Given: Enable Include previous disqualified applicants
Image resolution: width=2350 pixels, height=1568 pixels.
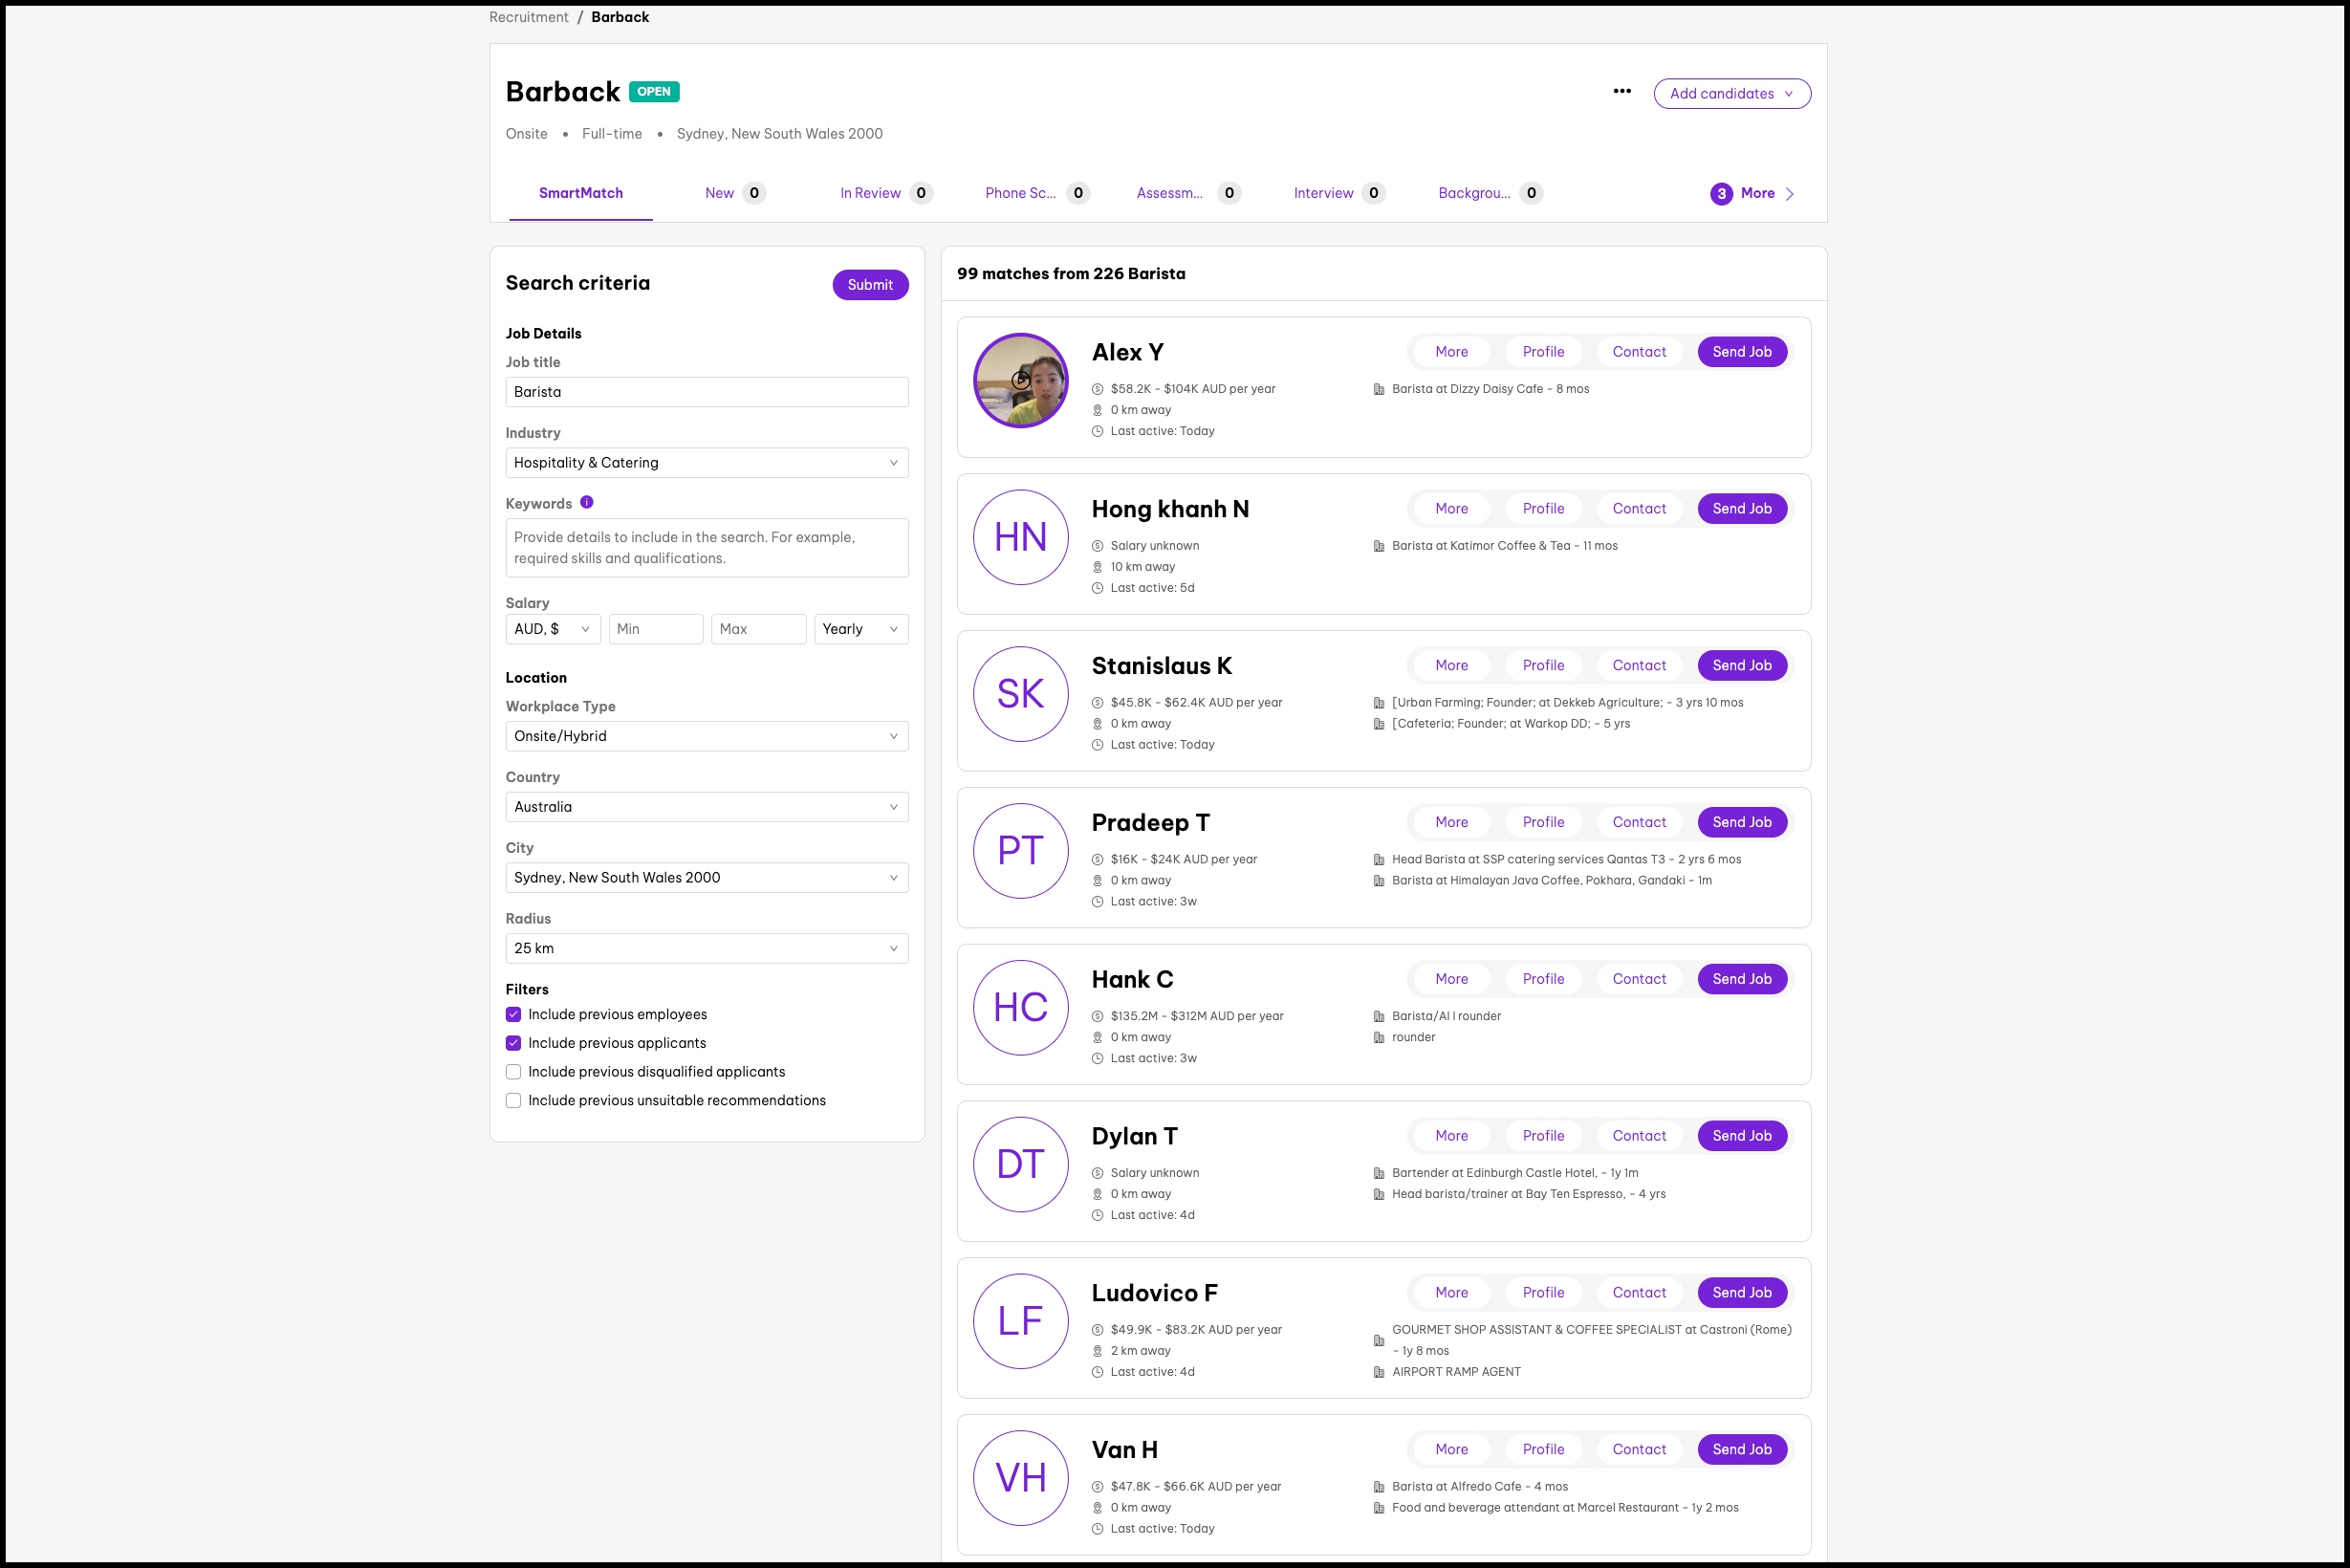Looking at the screenshot, I should pyautogui.click(x=513, y=1072).
